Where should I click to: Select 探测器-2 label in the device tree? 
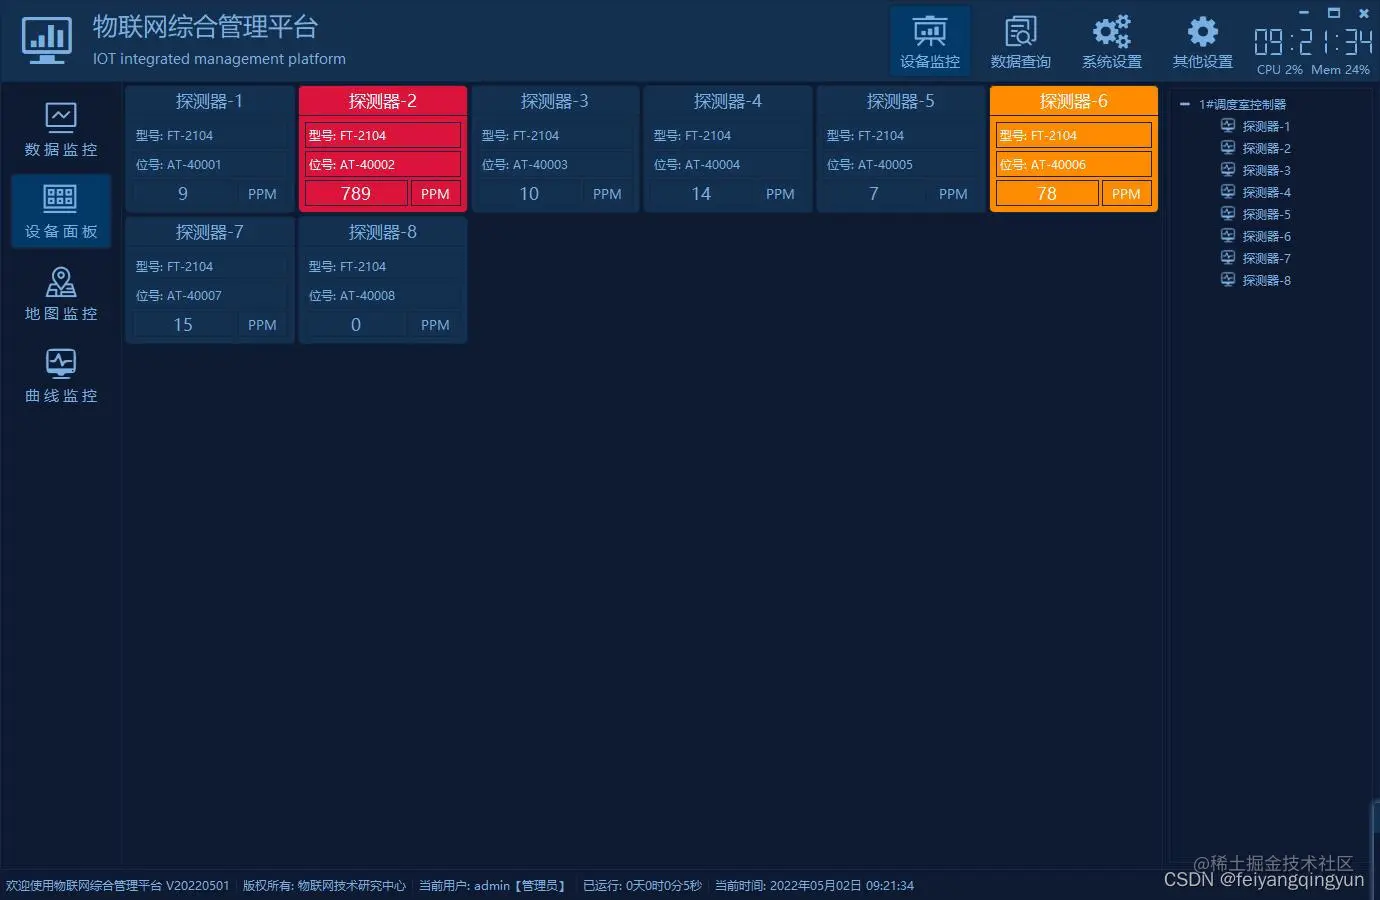pyautogui.click(x=1266, y=148)
